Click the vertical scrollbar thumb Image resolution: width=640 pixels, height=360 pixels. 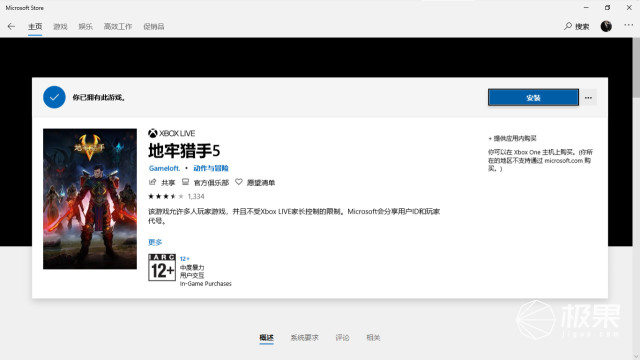[636, 67]
